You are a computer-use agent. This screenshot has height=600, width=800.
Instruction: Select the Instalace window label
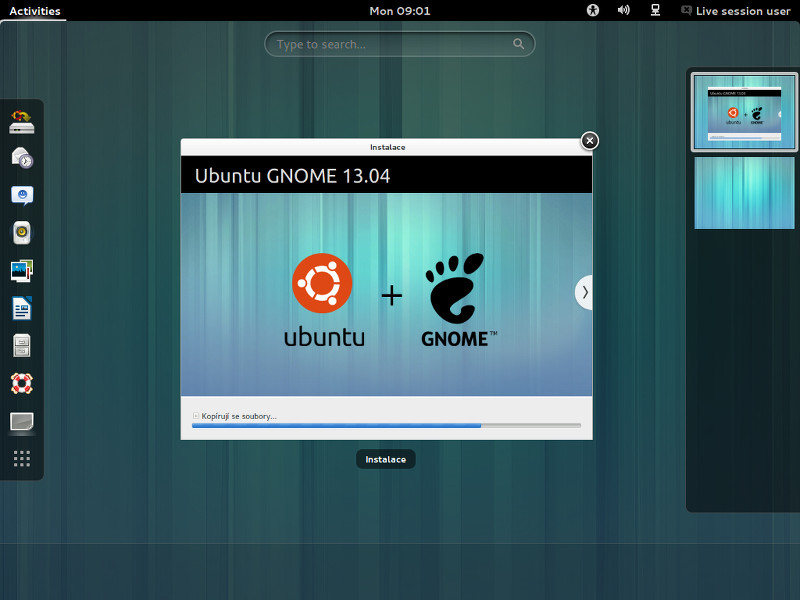click(x=386, y=459)
